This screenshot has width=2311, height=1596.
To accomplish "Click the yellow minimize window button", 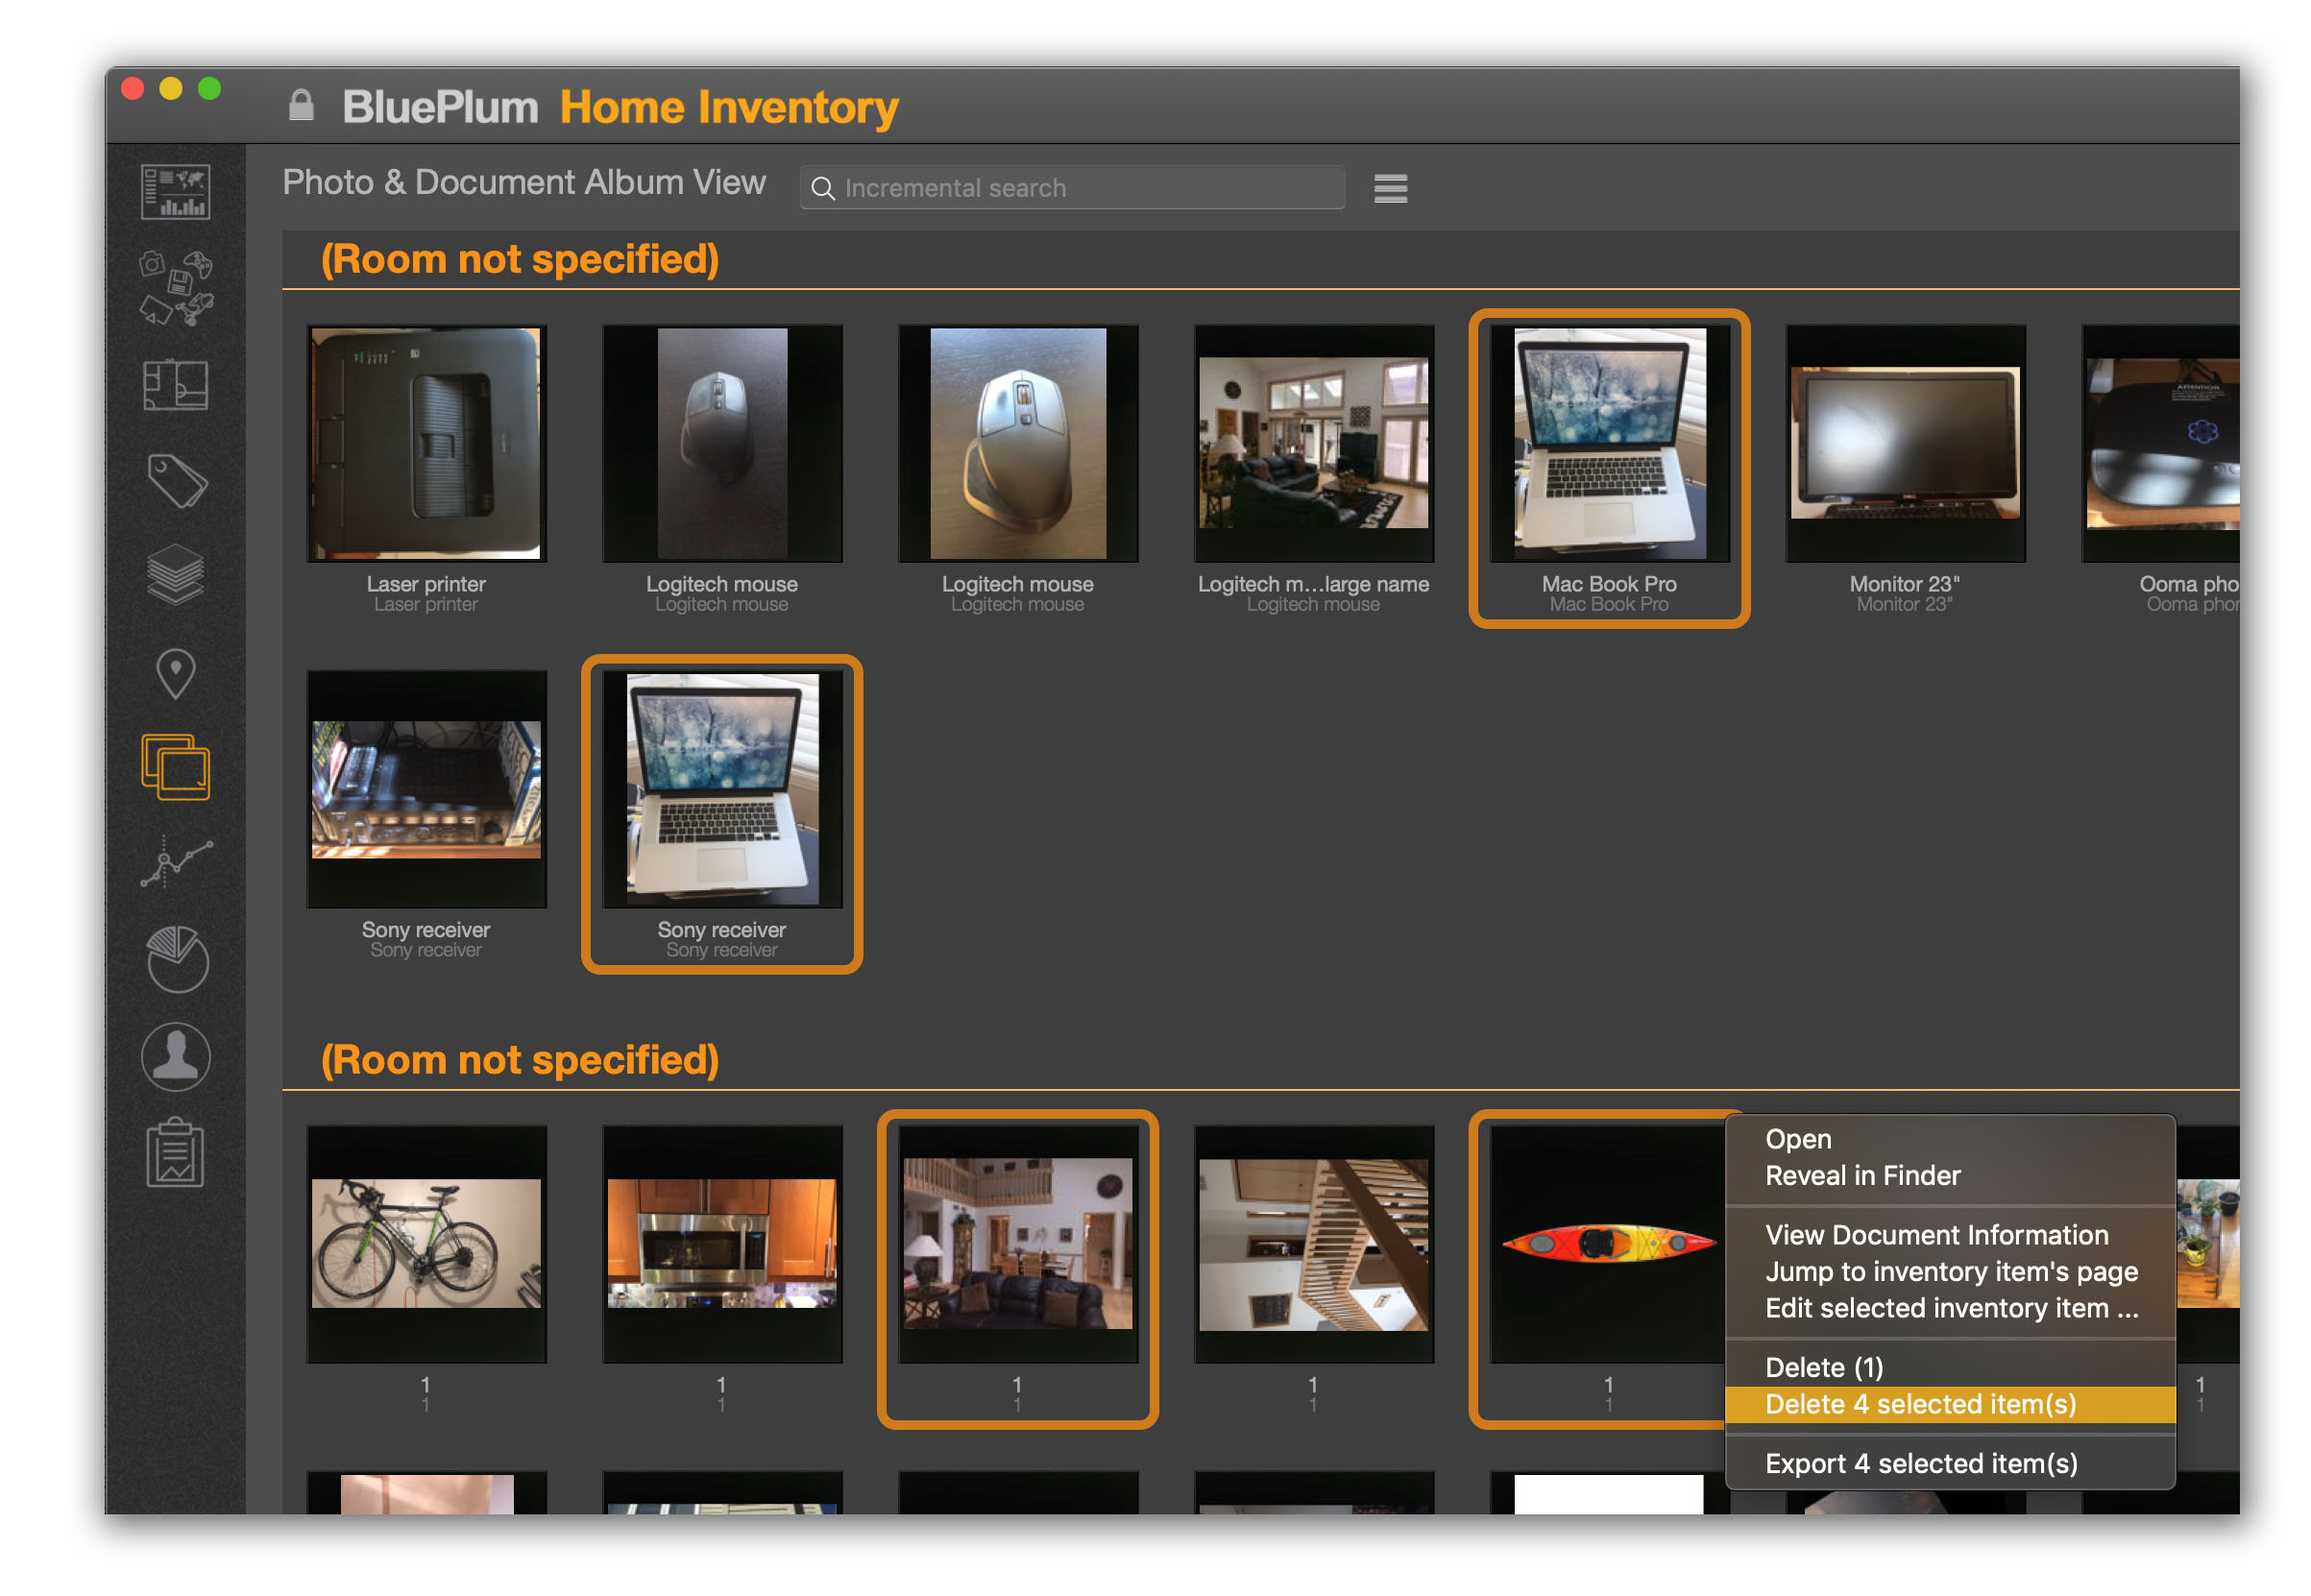I will tap(171, 88).
